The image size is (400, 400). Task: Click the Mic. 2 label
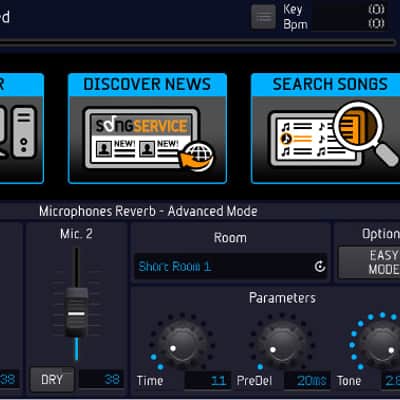[76, 234]
